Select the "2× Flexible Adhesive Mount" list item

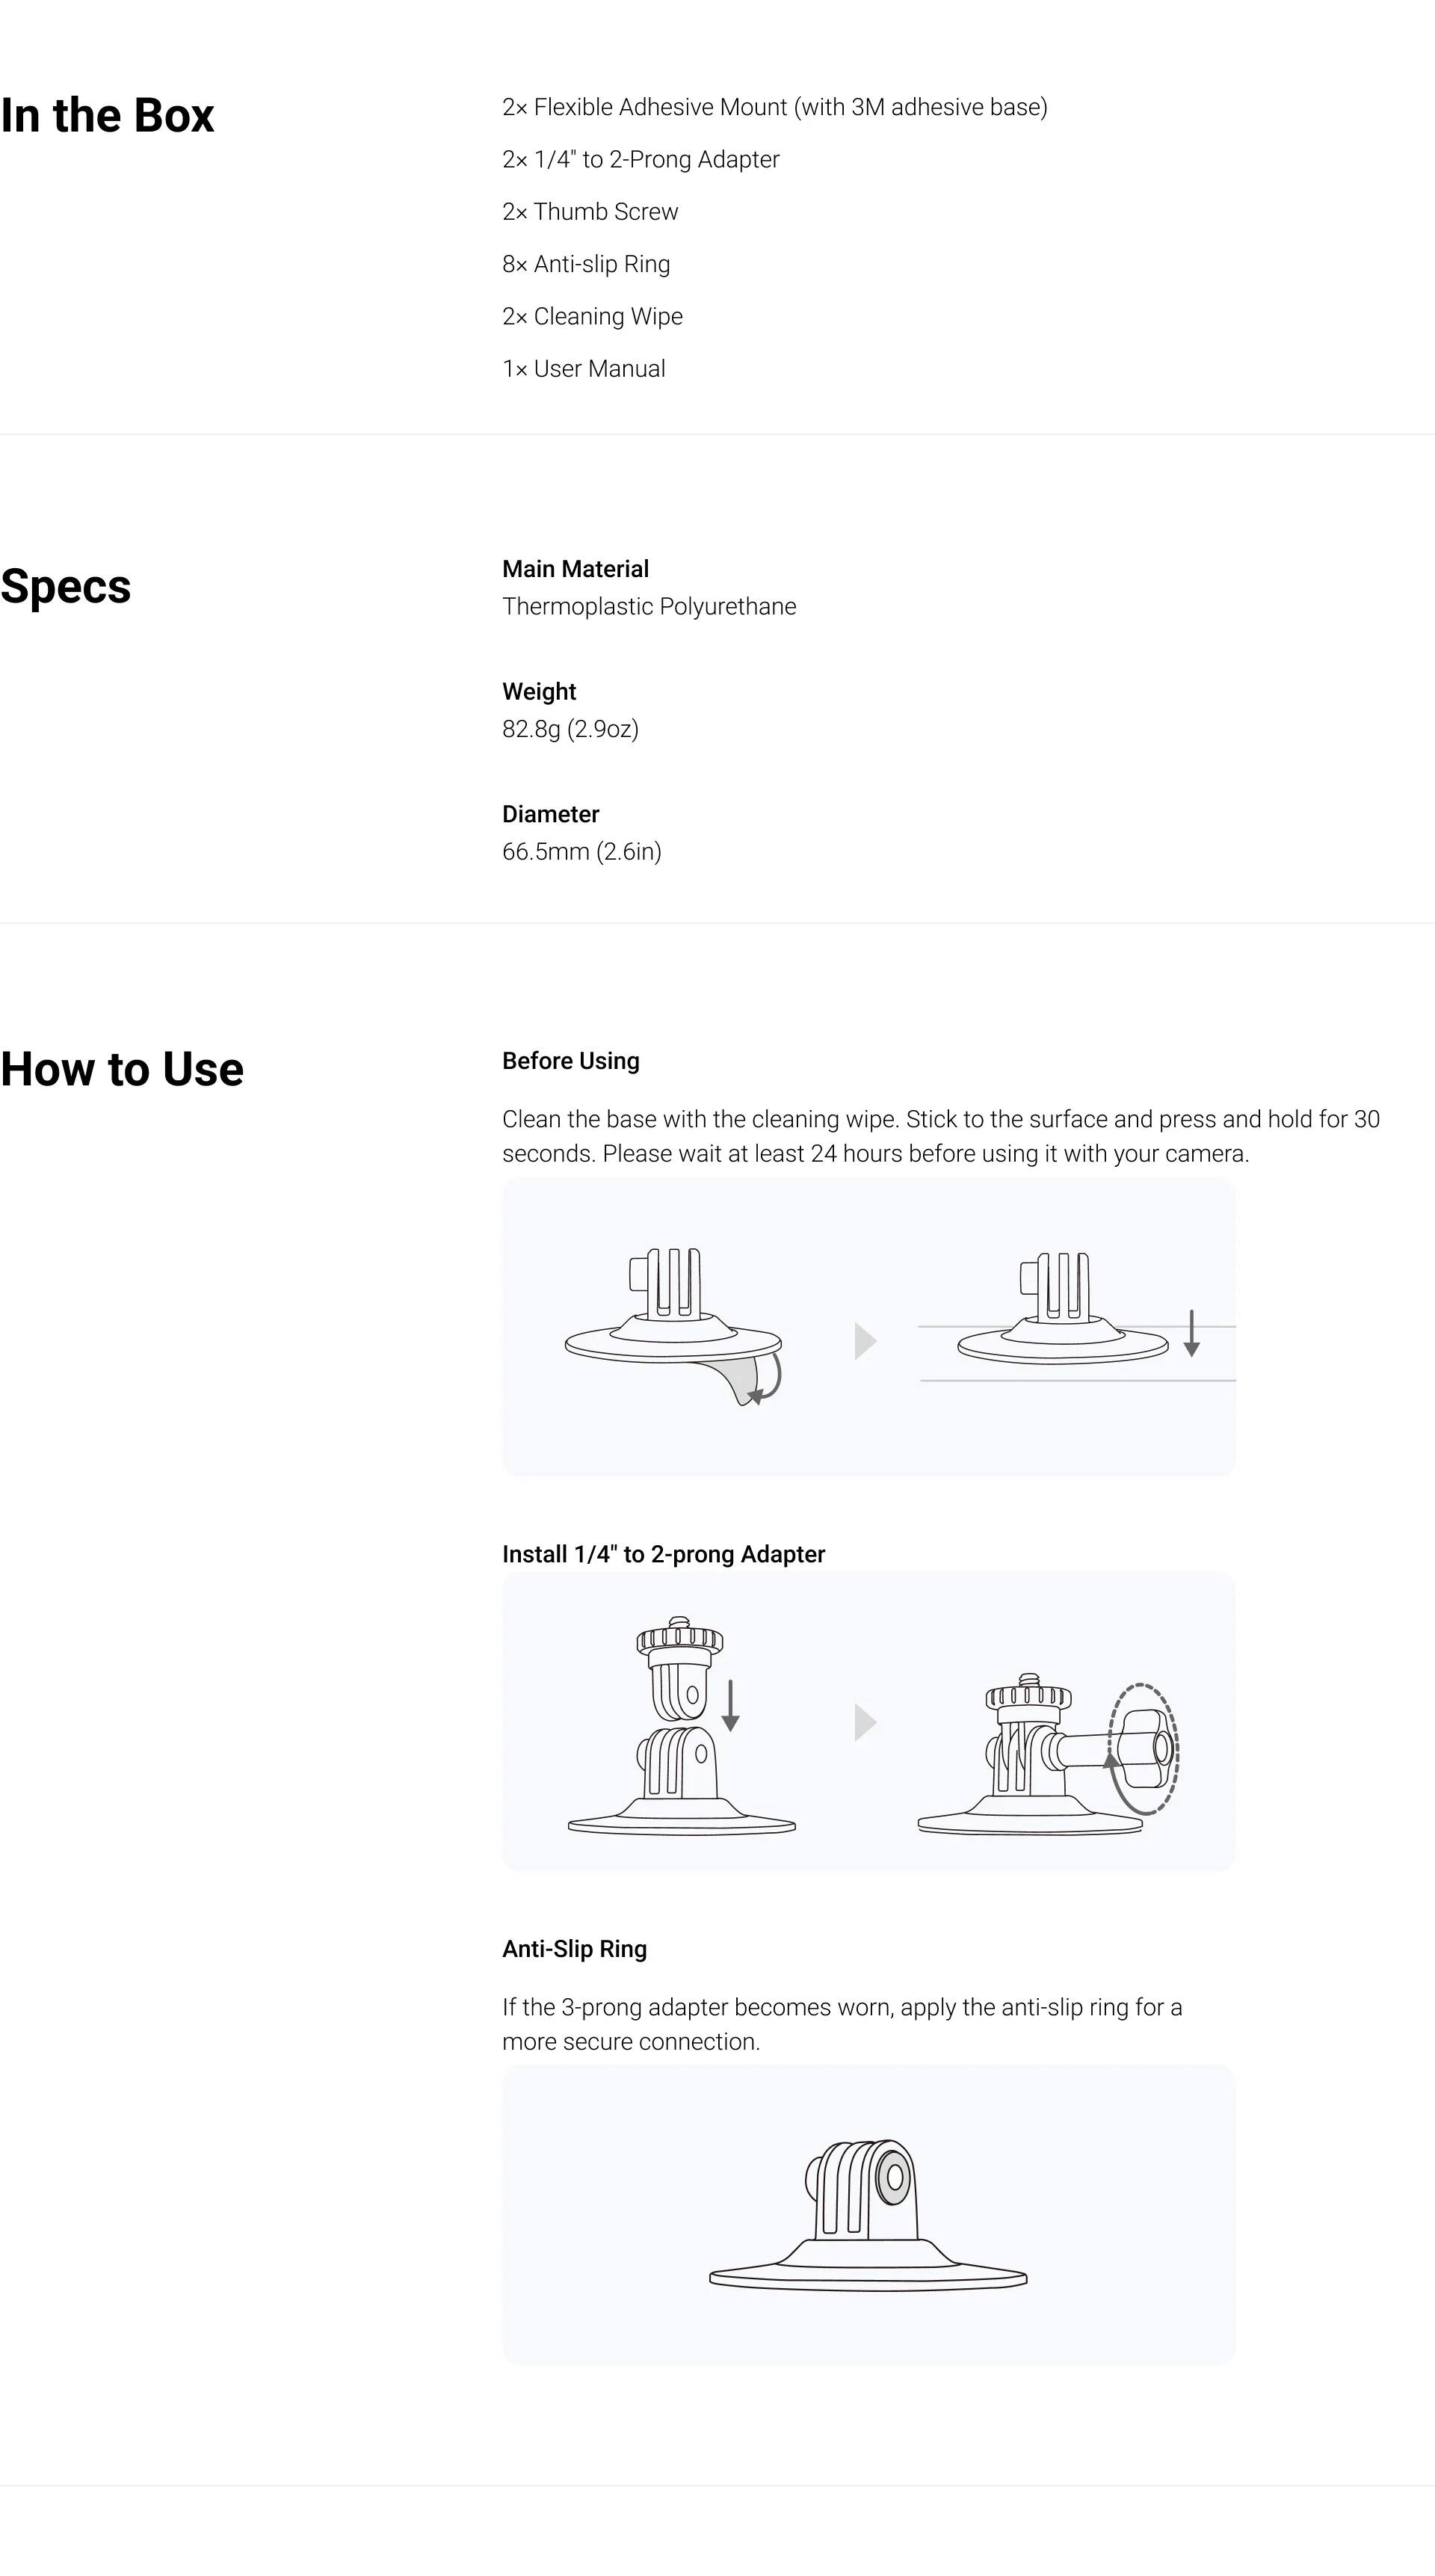(x=774, y=107)
